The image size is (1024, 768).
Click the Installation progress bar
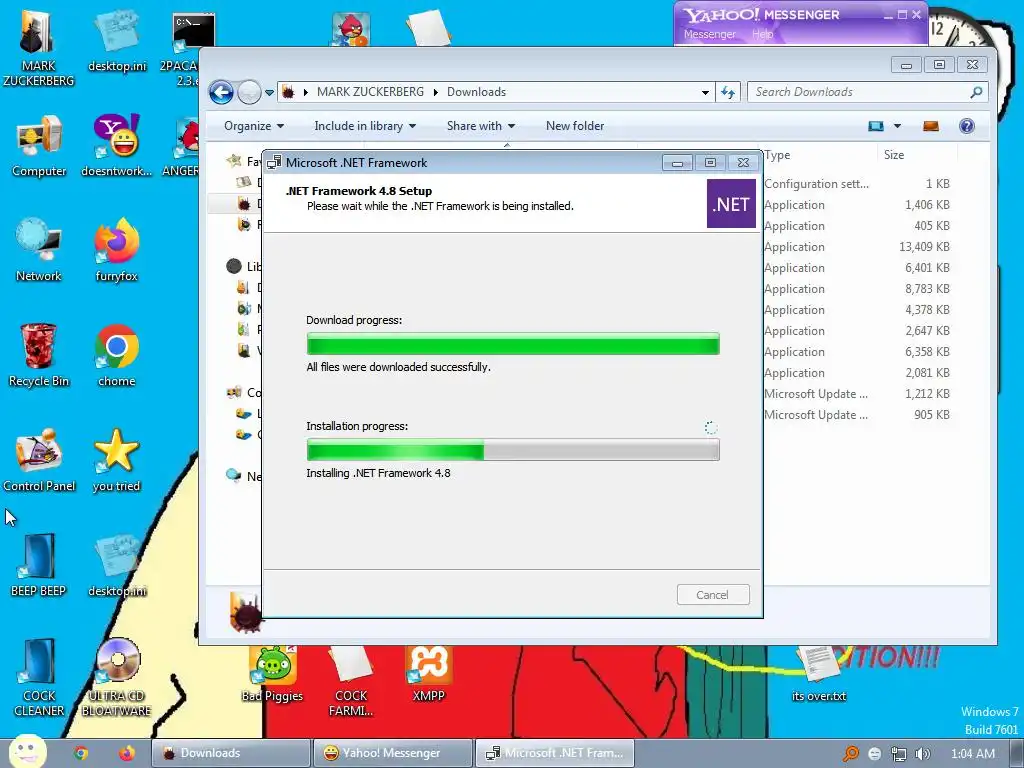tap(513, 450)
